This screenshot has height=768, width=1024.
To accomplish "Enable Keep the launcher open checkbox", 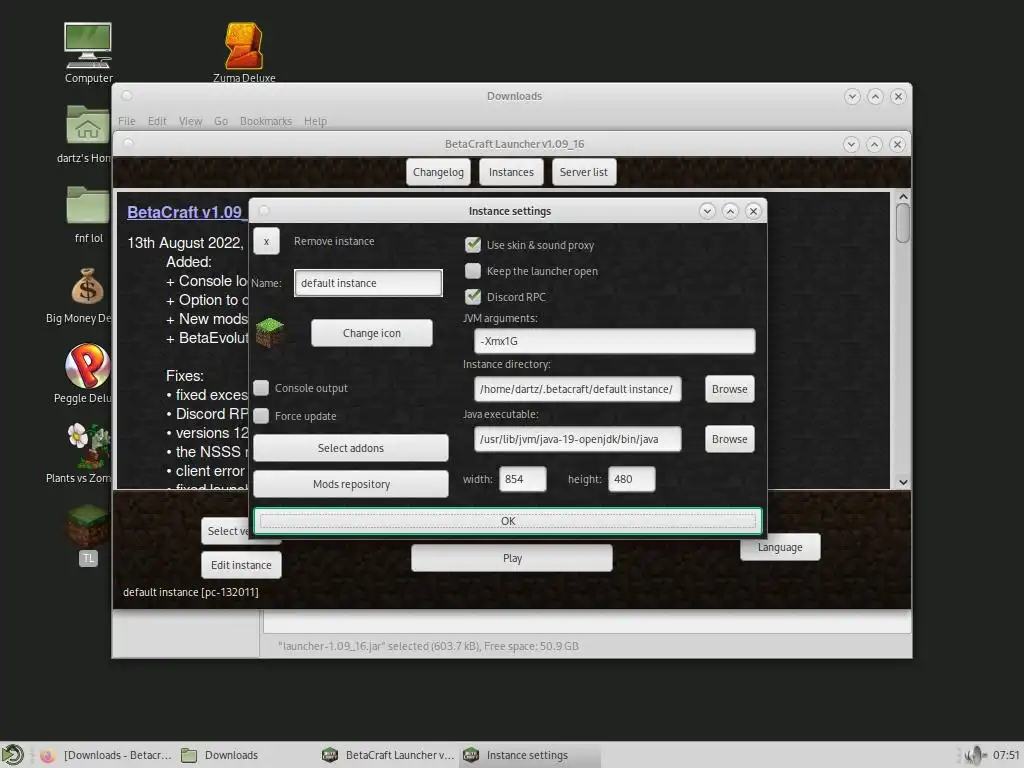I will [x=473, y=270].
